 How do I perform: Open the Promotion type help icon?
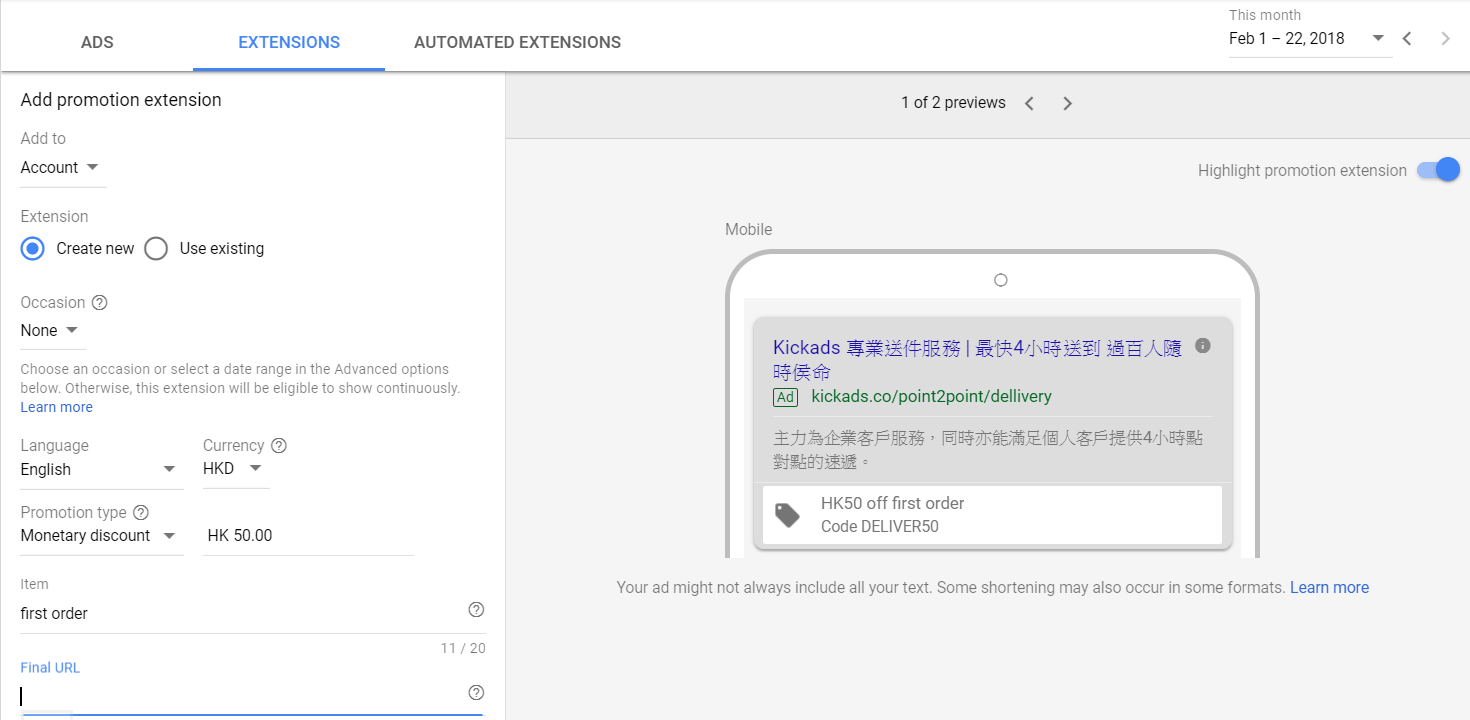point(141,511)
